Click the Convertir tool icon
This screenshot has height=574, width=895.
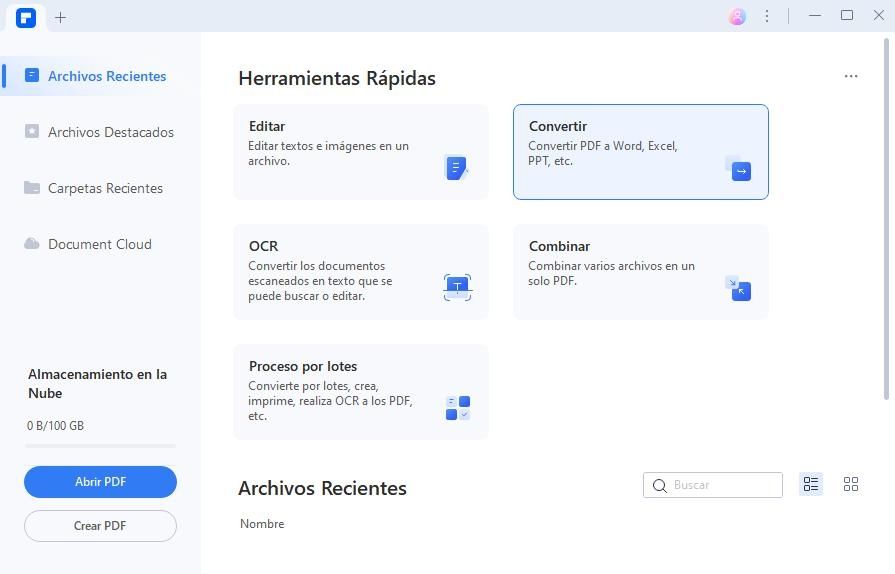pos(739,169)
